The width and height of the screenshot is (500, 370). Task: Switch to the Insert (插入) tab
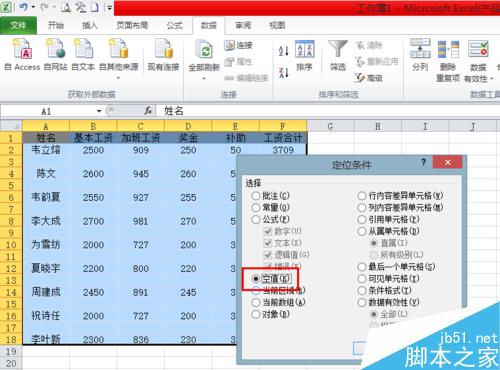[x=90, y=25]
